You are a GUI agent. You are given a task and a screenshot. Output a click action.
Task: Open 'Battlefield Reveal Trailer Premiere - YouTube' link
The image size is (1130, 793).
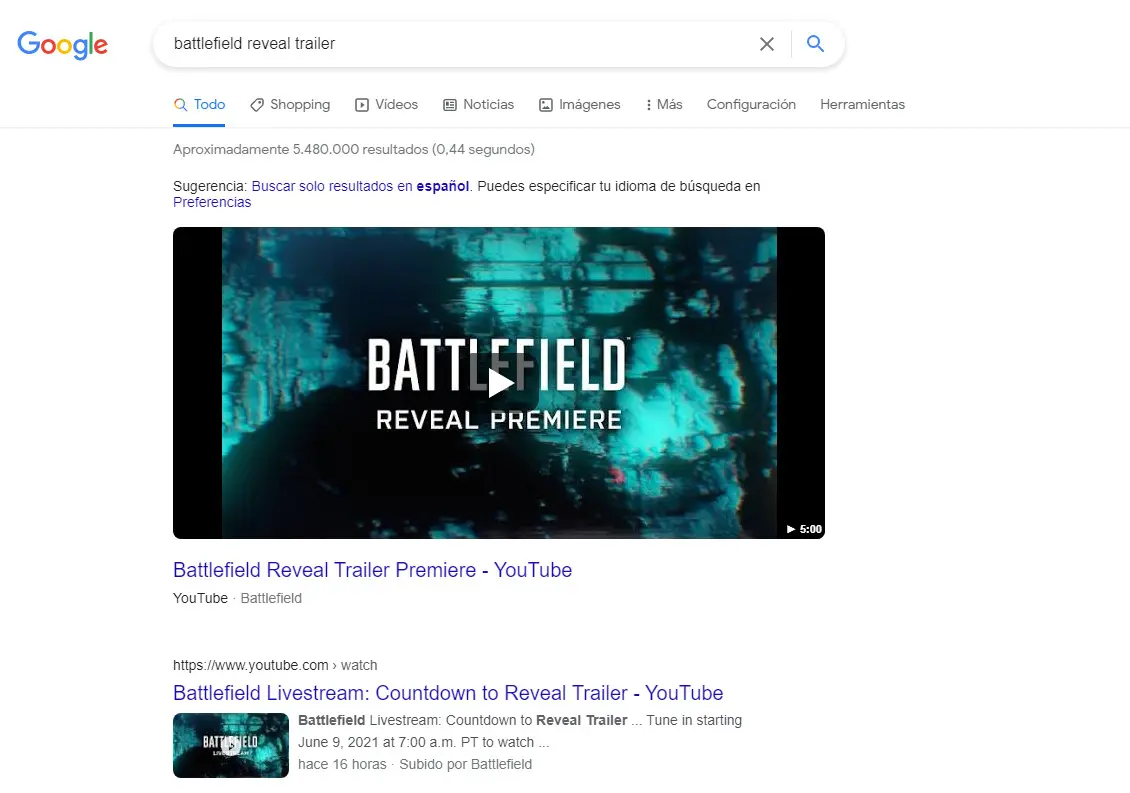tap(373, 570)
